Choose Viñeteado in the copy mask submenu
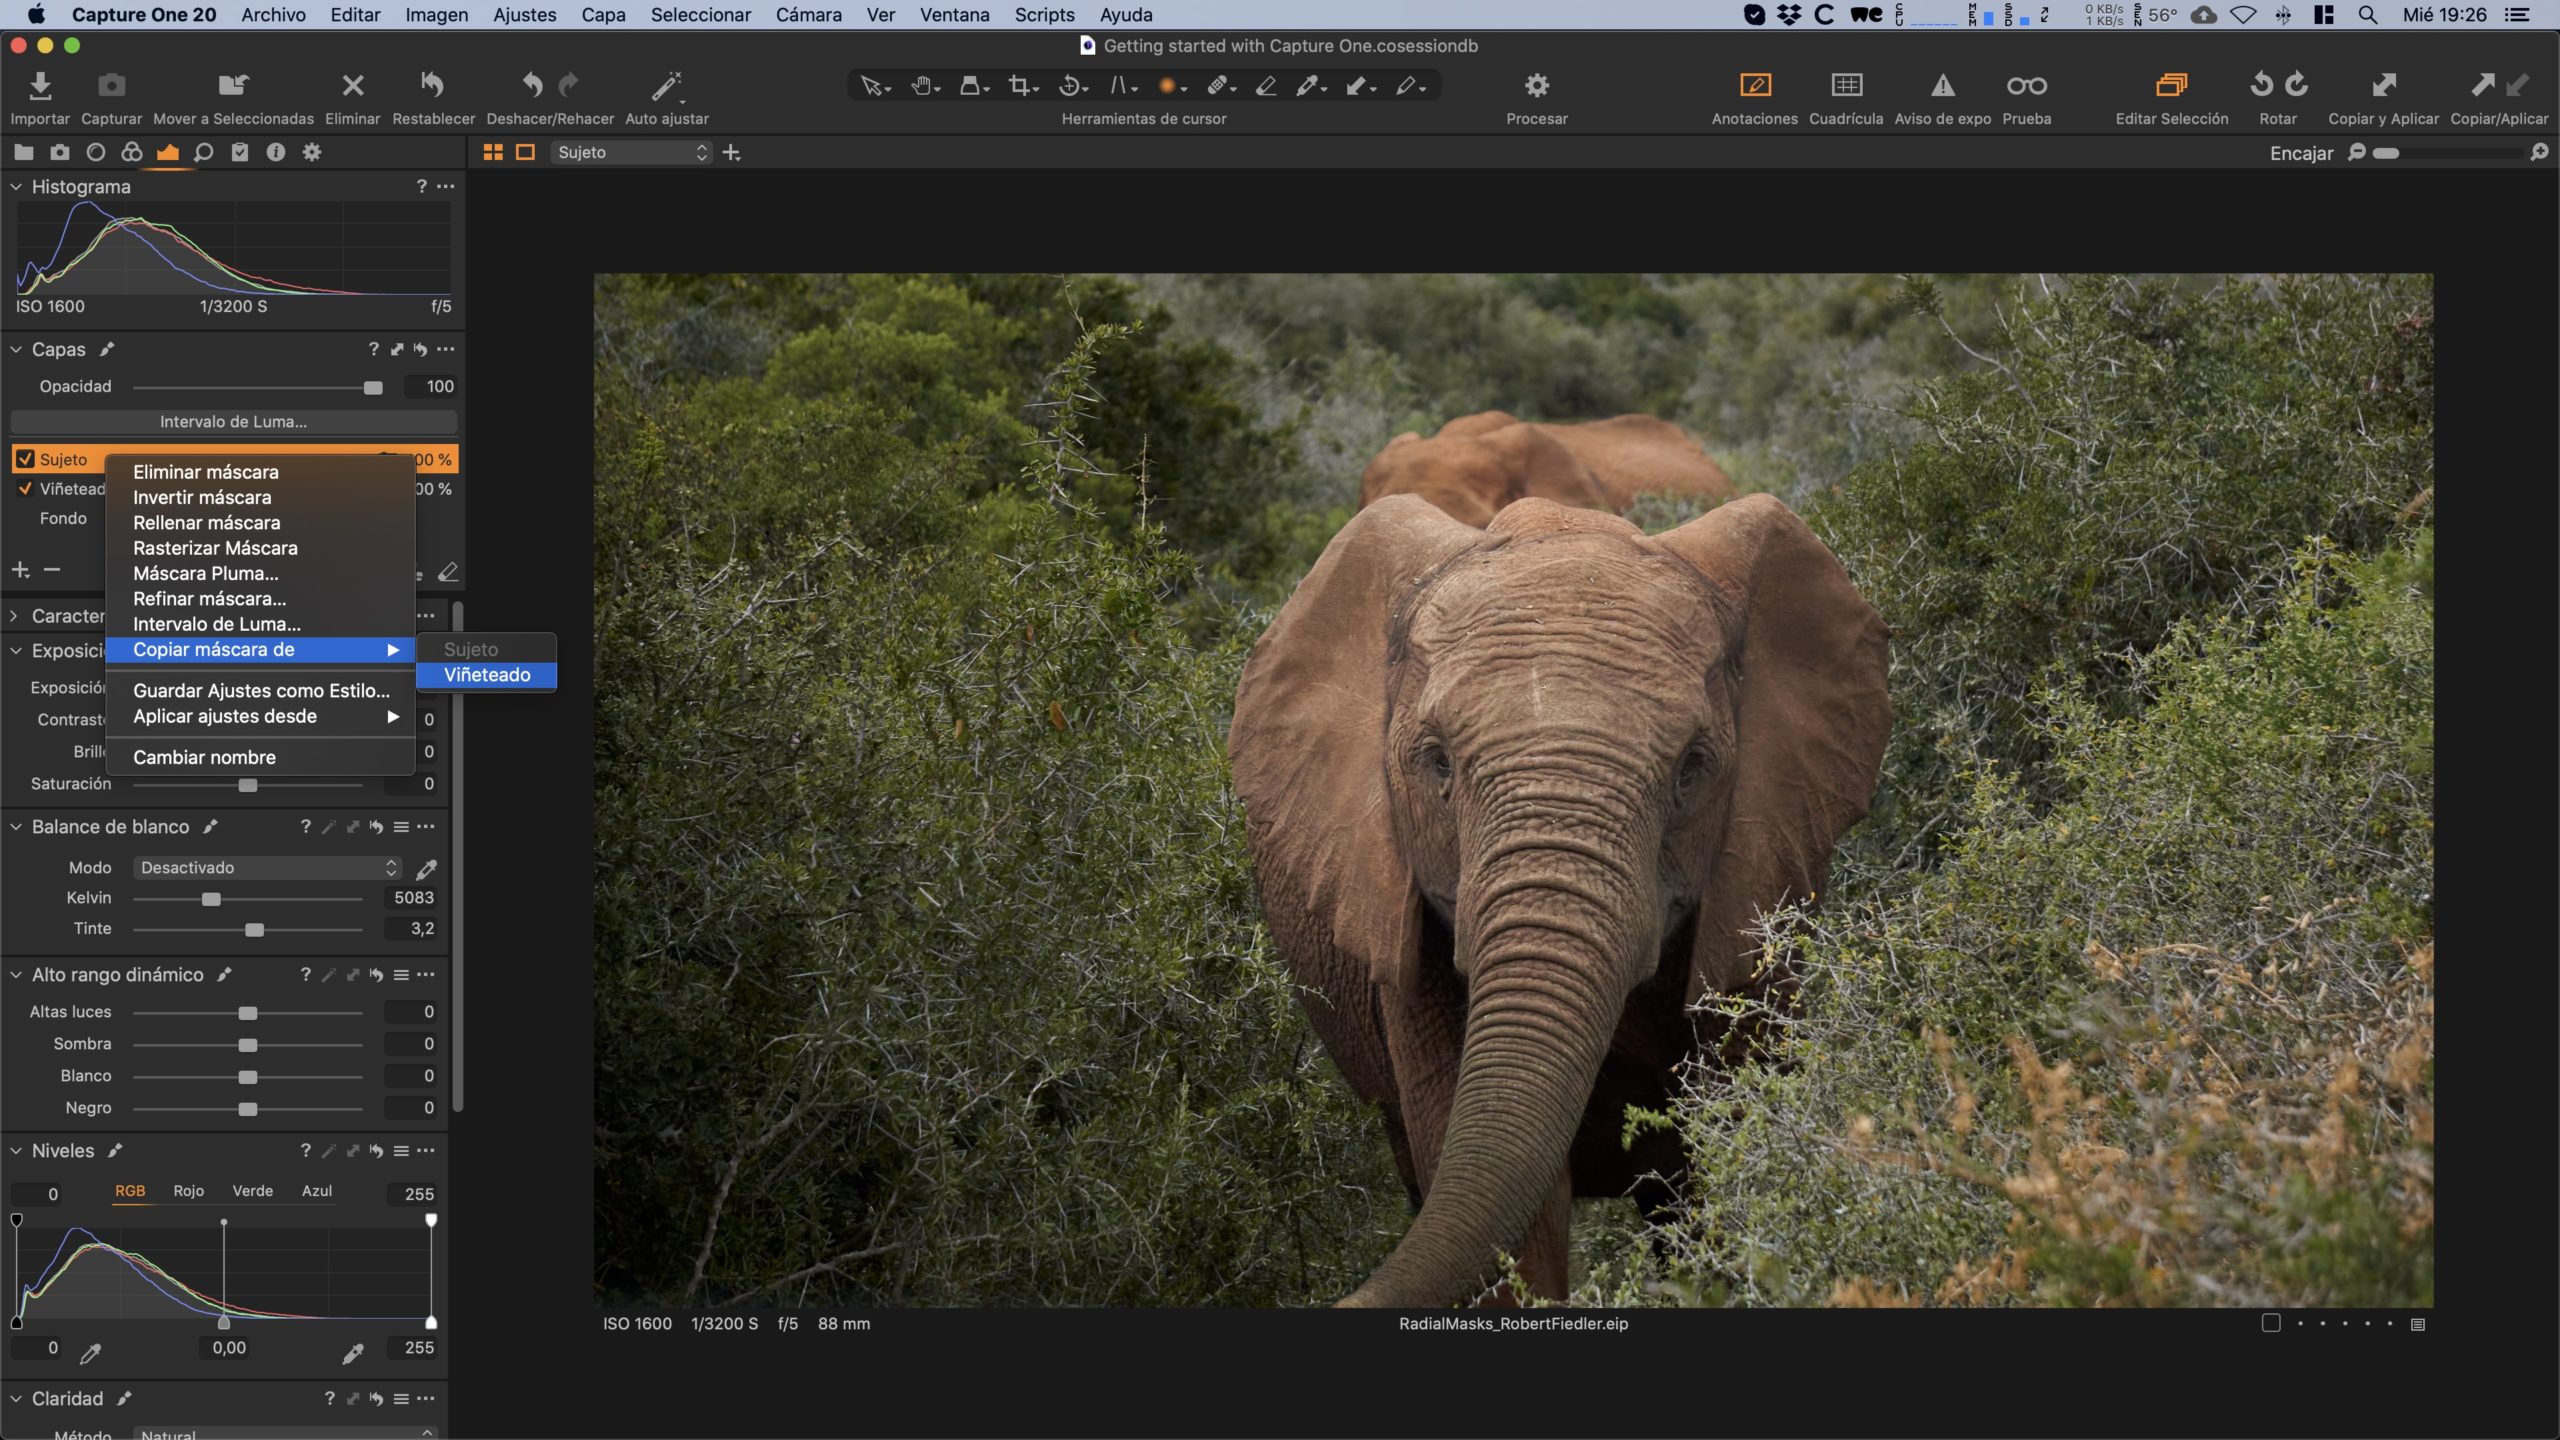 486,675
